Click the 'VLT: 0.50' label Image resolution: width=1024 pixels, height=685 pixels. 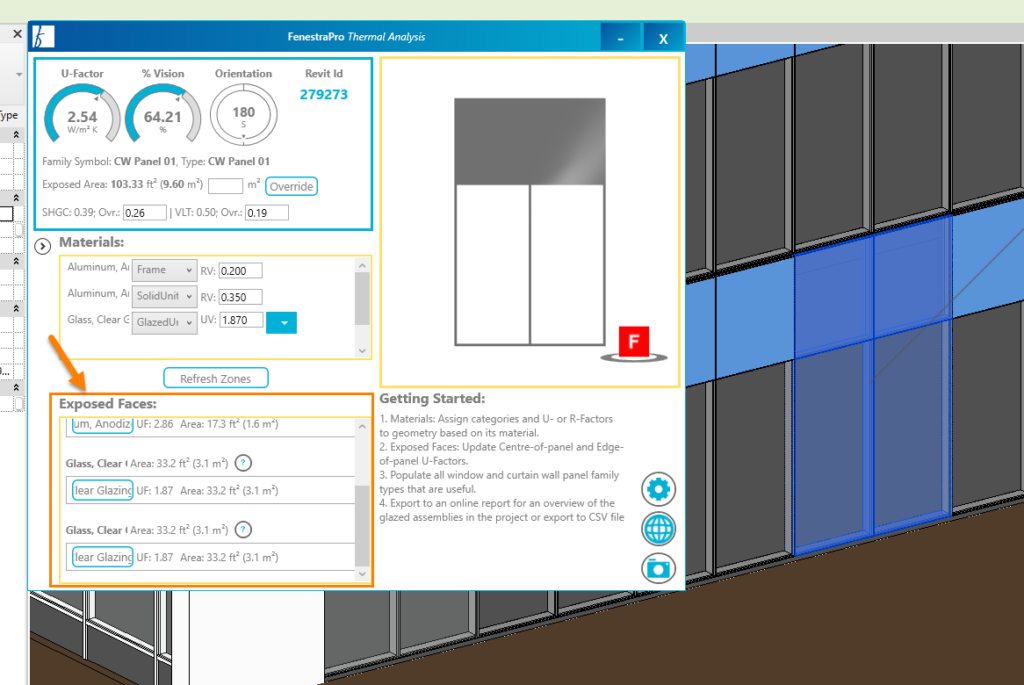pyautogui.click(x=197, y=213)
